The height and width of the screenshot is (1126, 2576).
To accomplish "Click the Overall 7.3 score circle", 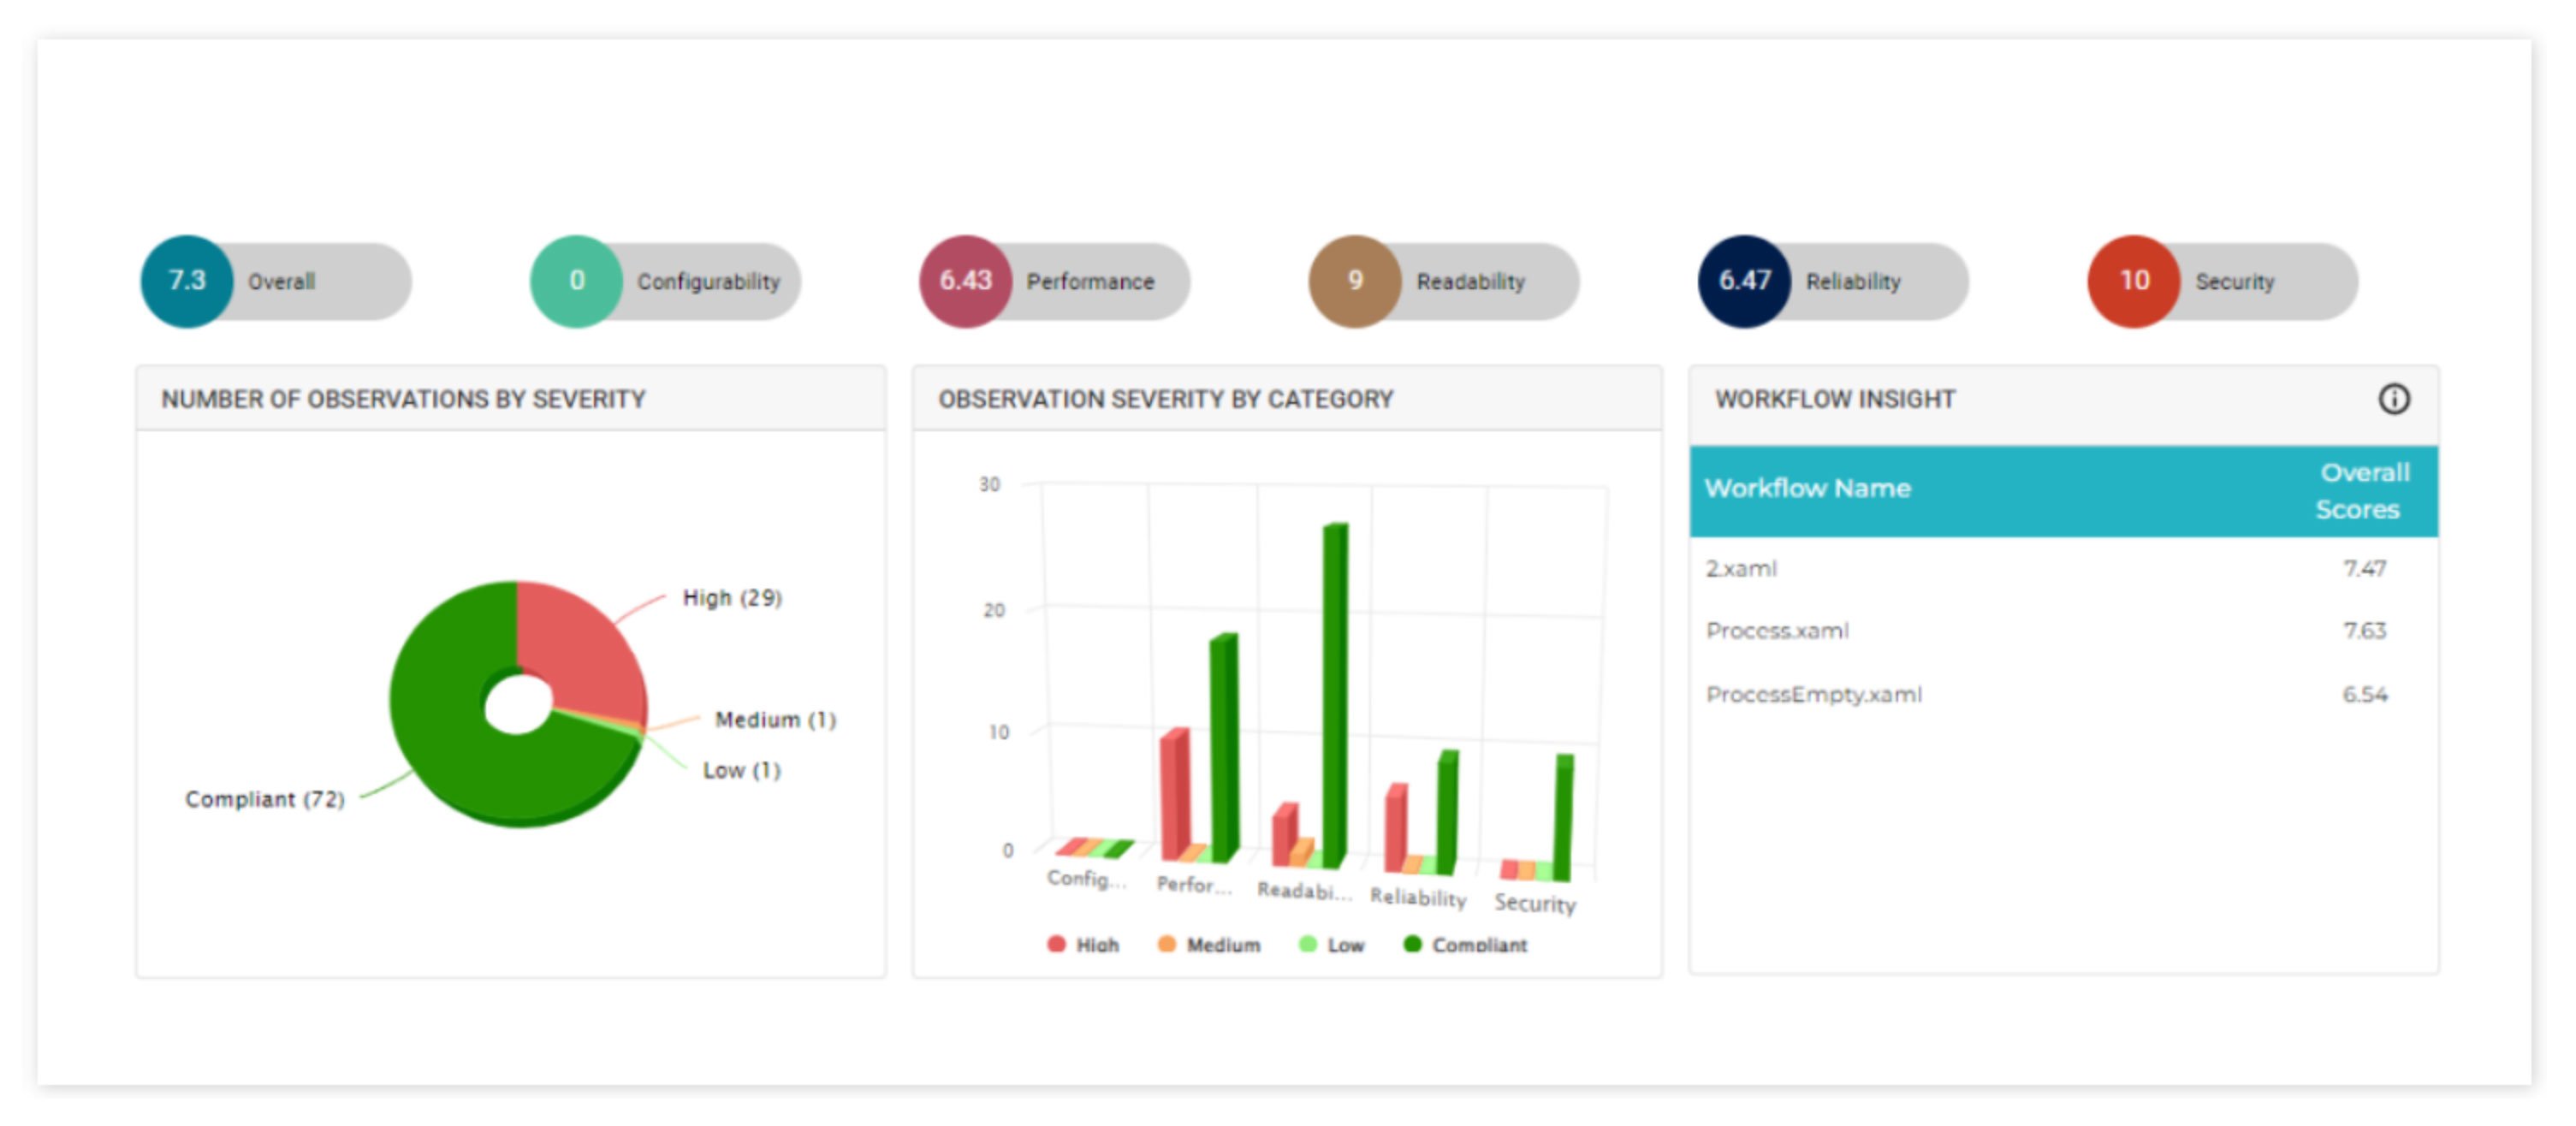I will click(x=187, y=281).
